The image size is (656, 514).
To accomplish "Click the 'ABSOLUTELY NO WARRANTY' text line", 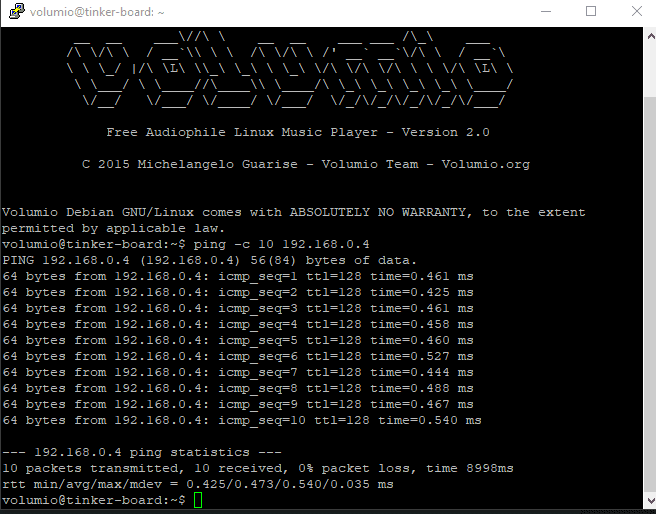I will (x=294, y=212).
